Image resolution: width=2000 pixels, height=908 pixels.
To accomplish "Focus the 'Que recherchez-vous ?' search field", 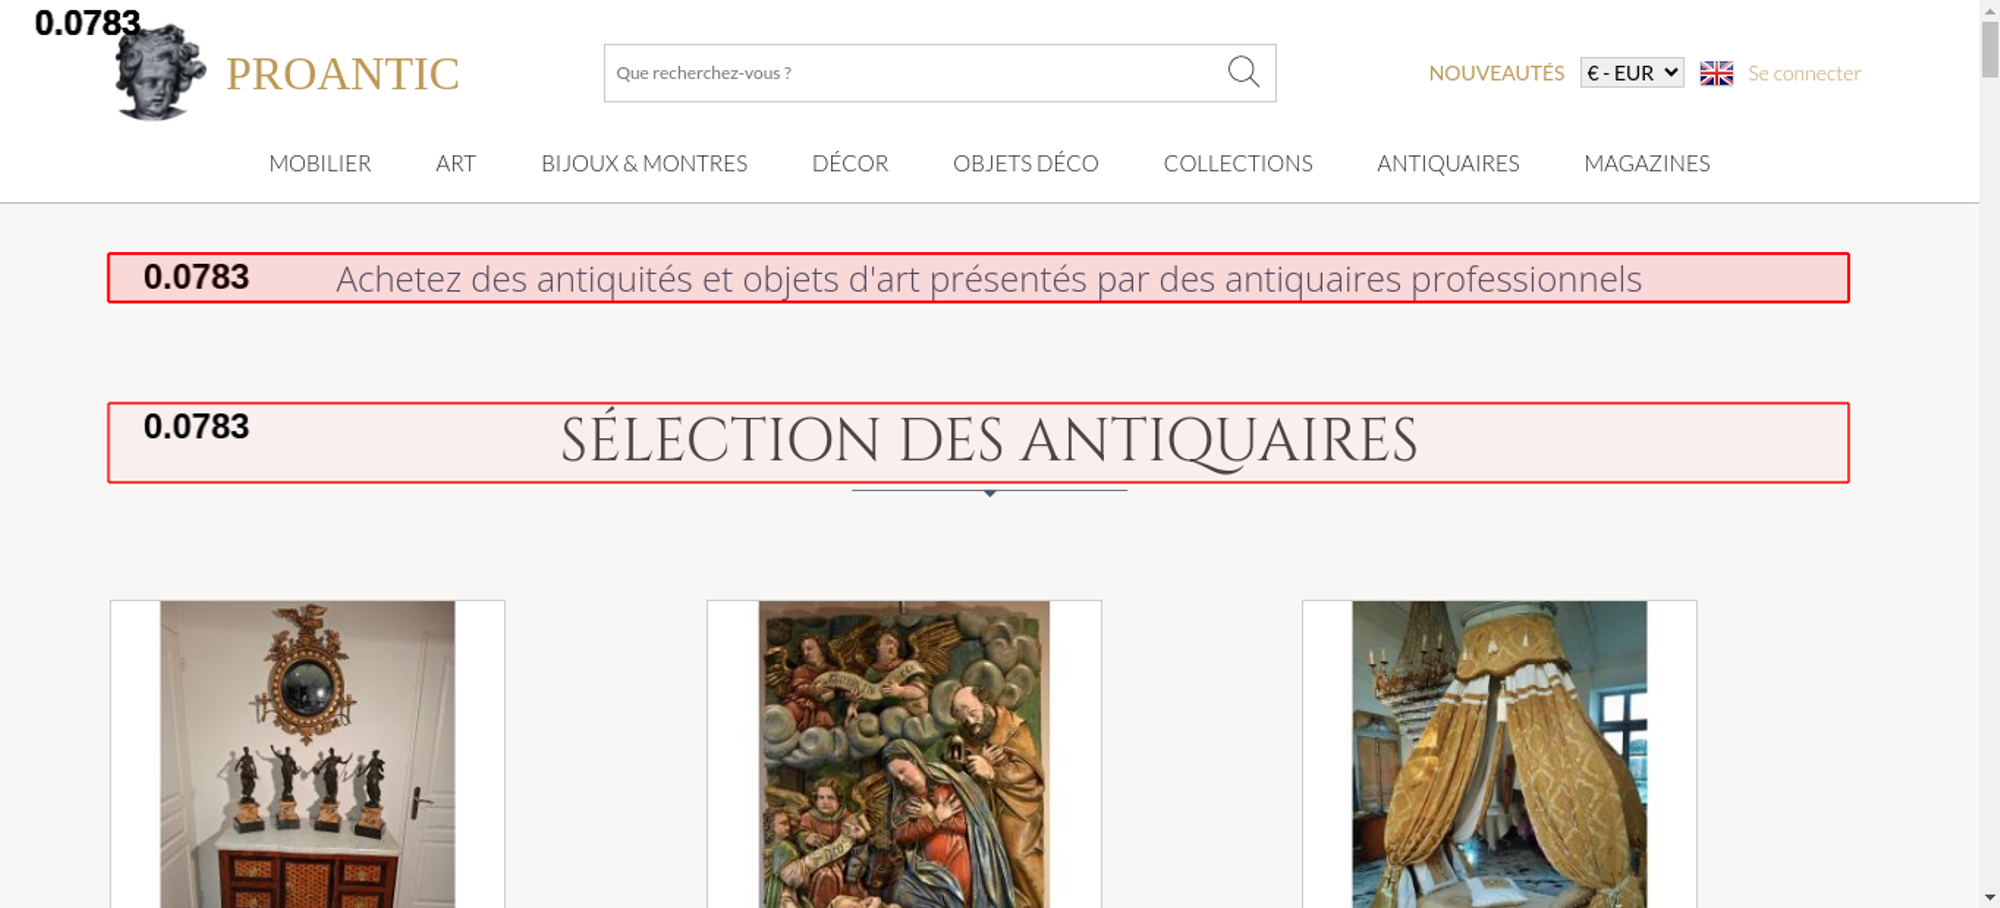I will [x=910, y=73].
